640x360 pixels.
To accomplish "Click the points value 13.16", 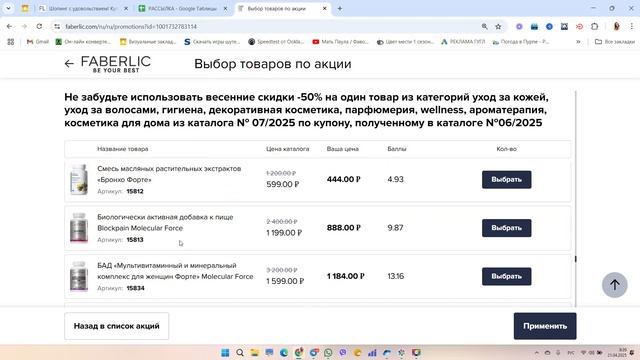I will [x=396, y=276].
